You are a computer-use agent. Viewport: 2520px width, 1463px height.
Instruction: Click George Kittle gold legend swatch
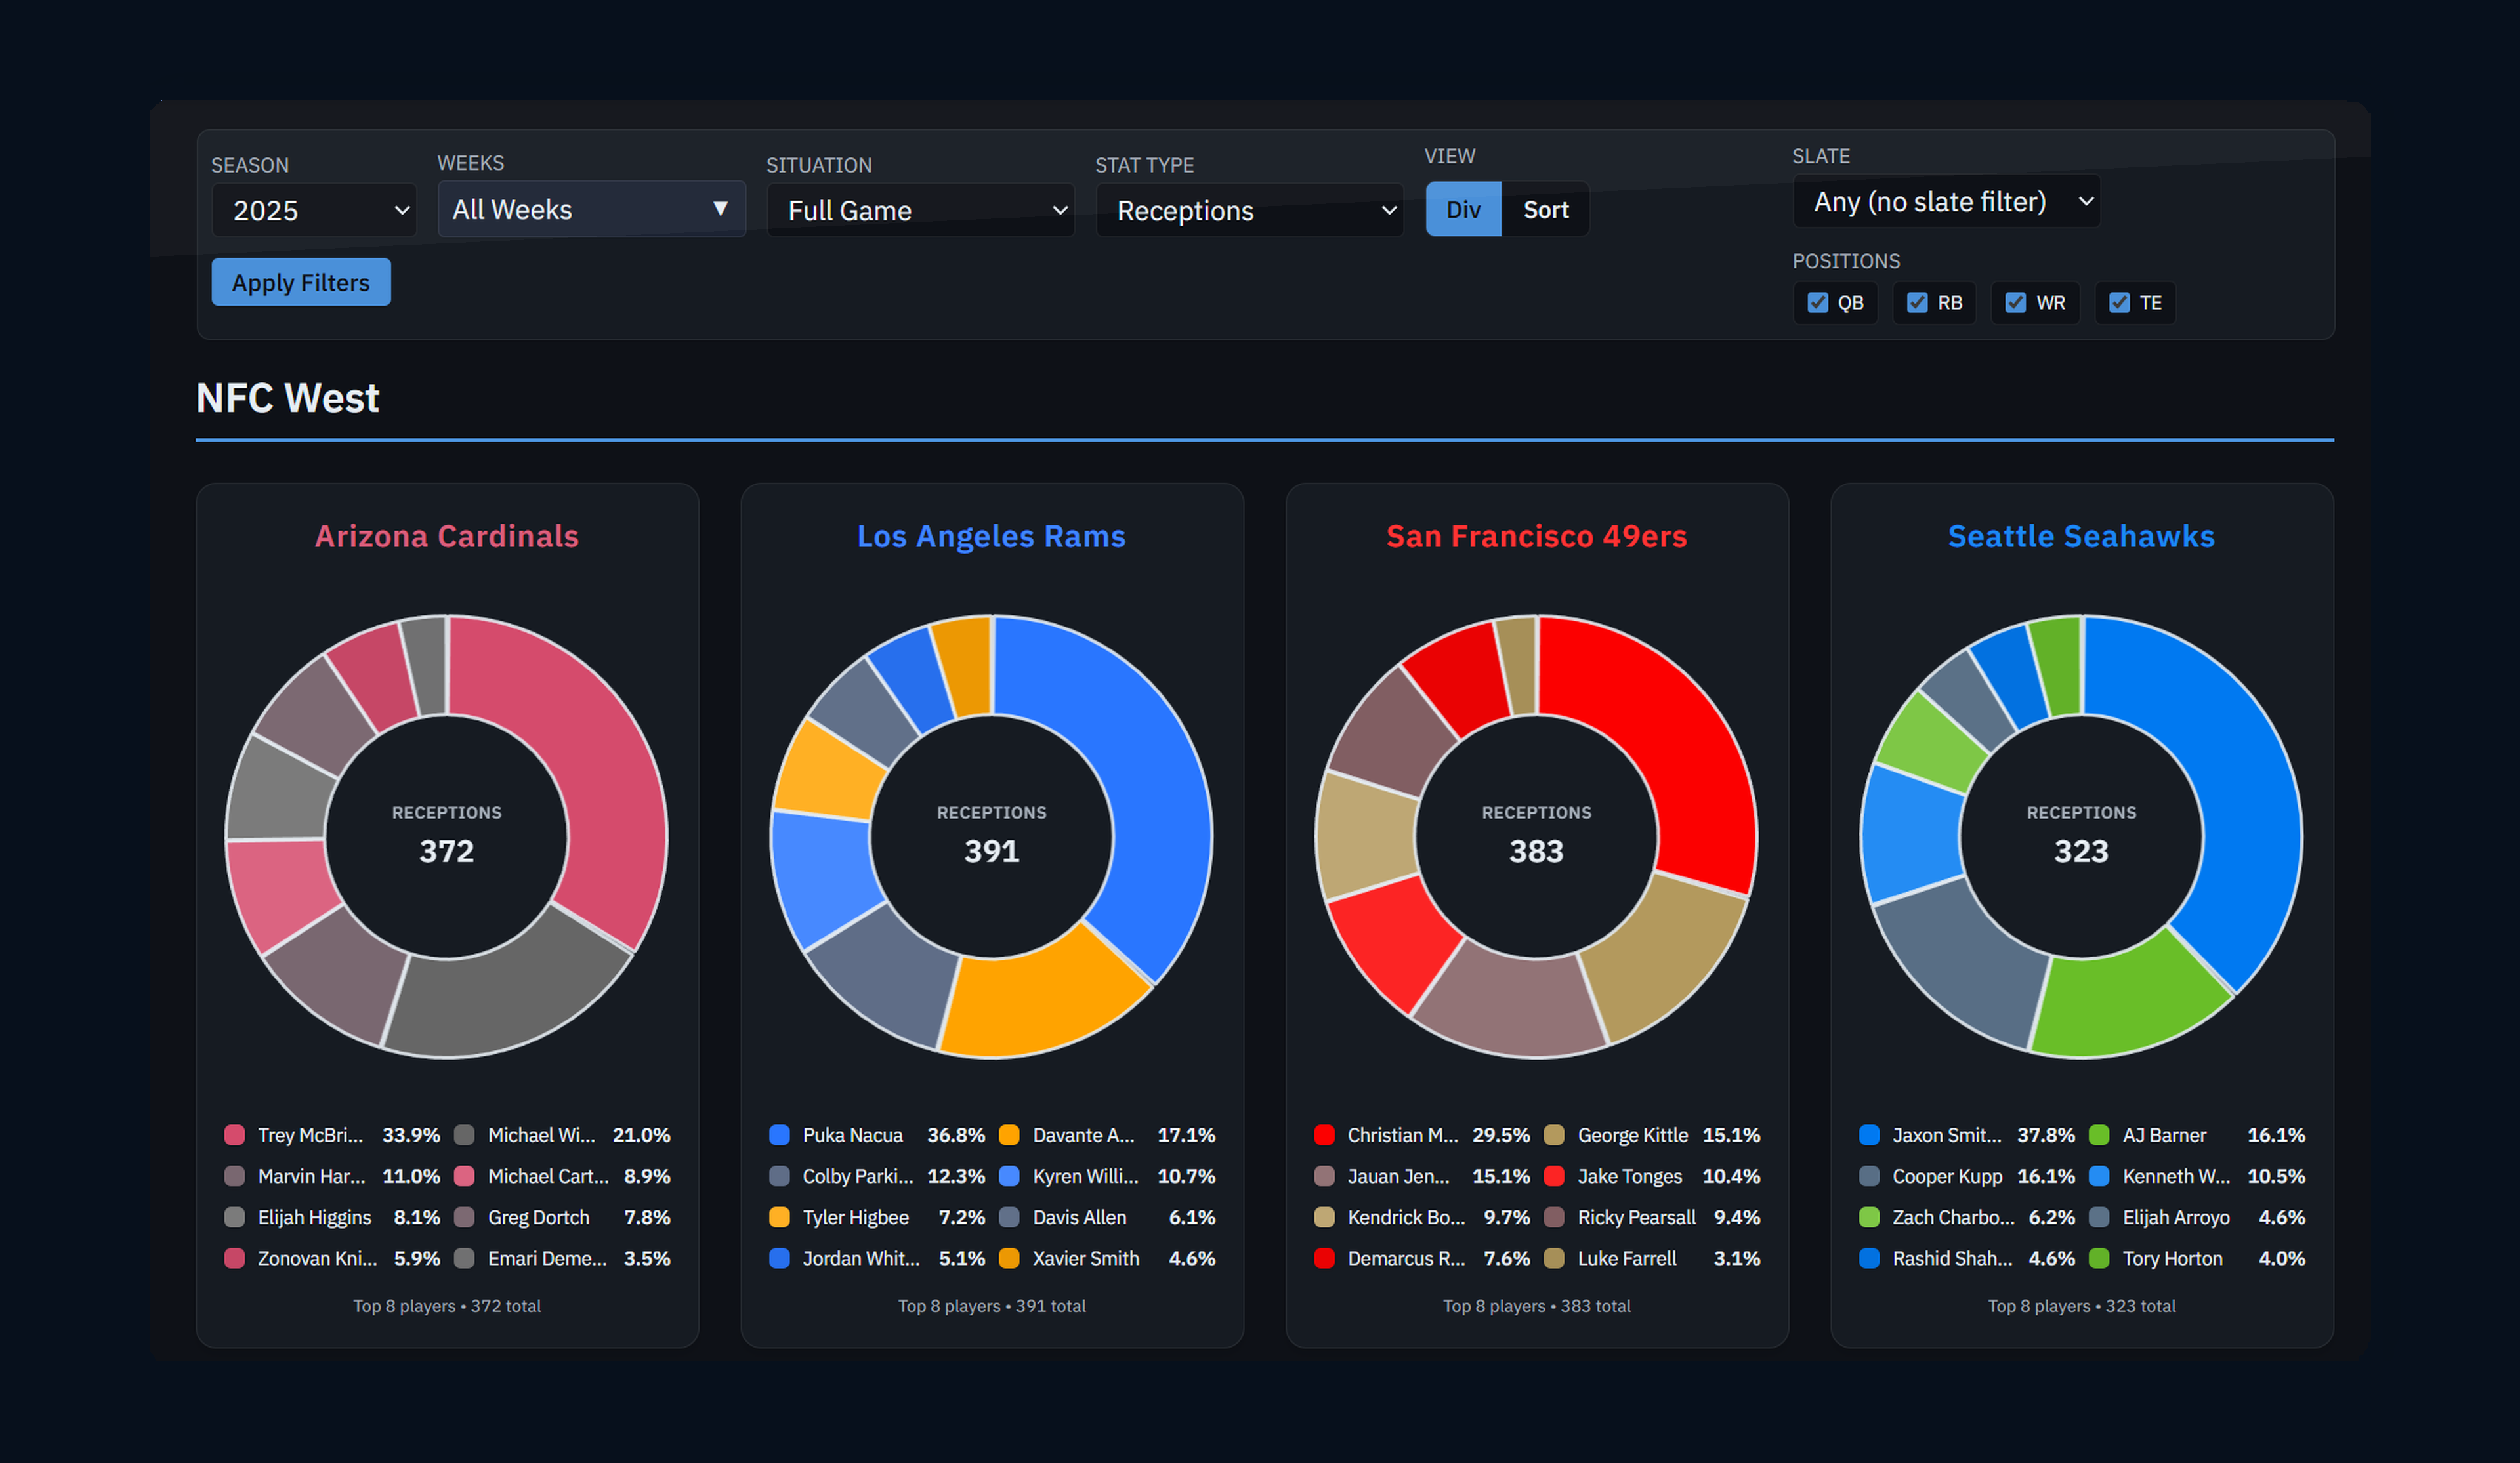click(x=1554, y=1135)
